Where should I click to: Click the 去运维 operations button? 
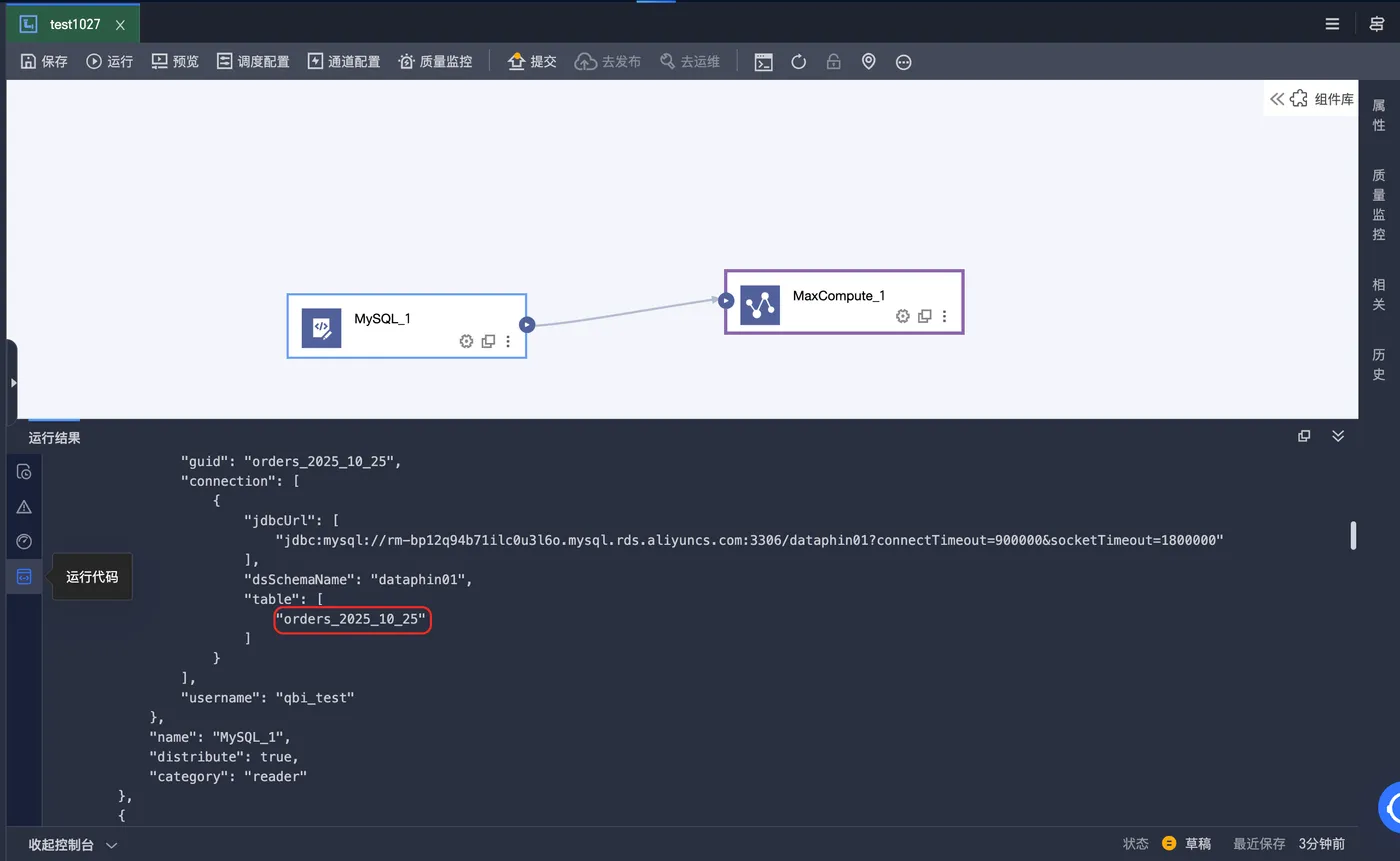690,61
